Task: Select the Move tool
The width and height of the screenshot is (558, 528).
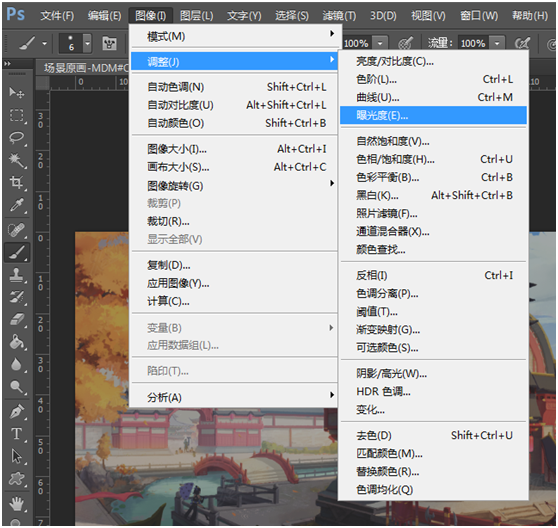Action: 16,93
